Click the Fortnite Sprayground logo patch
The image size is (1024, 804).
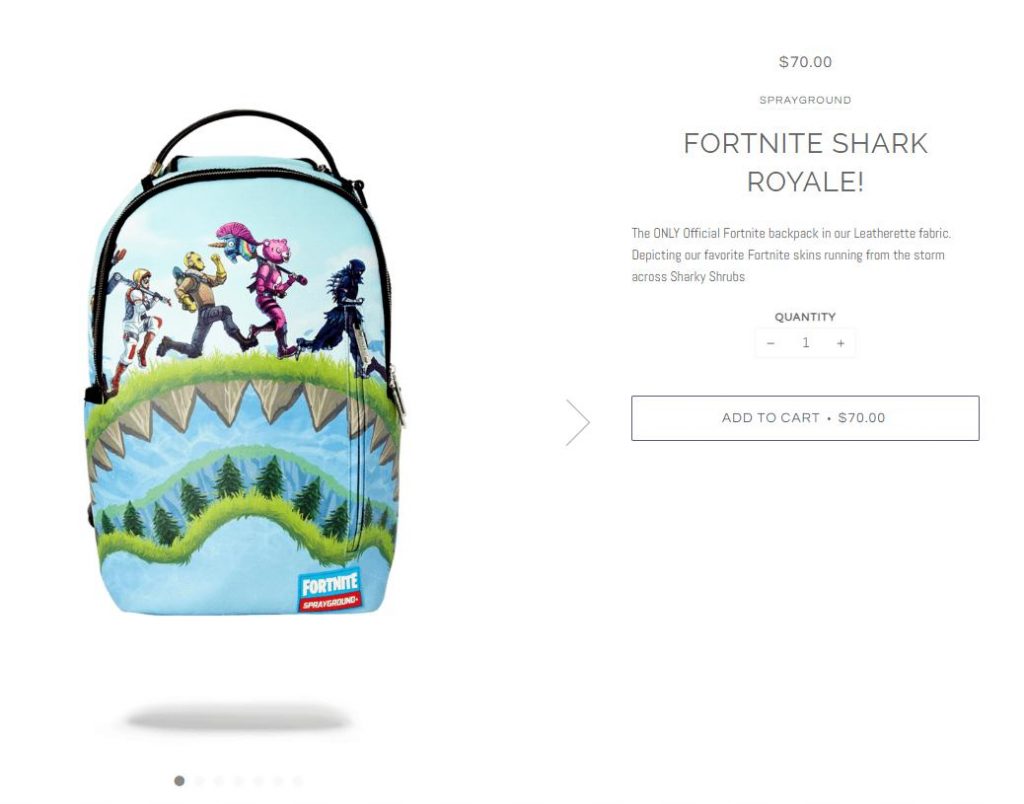click(330, 590)
